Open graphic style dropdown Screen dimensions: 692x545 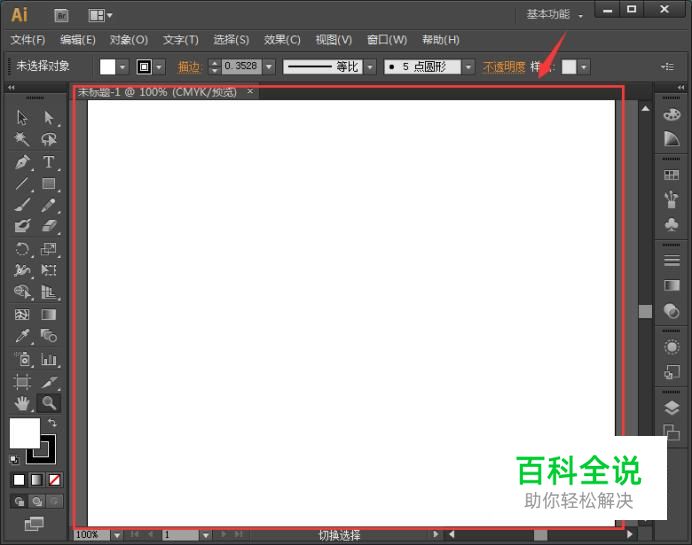tap(583, 67)
